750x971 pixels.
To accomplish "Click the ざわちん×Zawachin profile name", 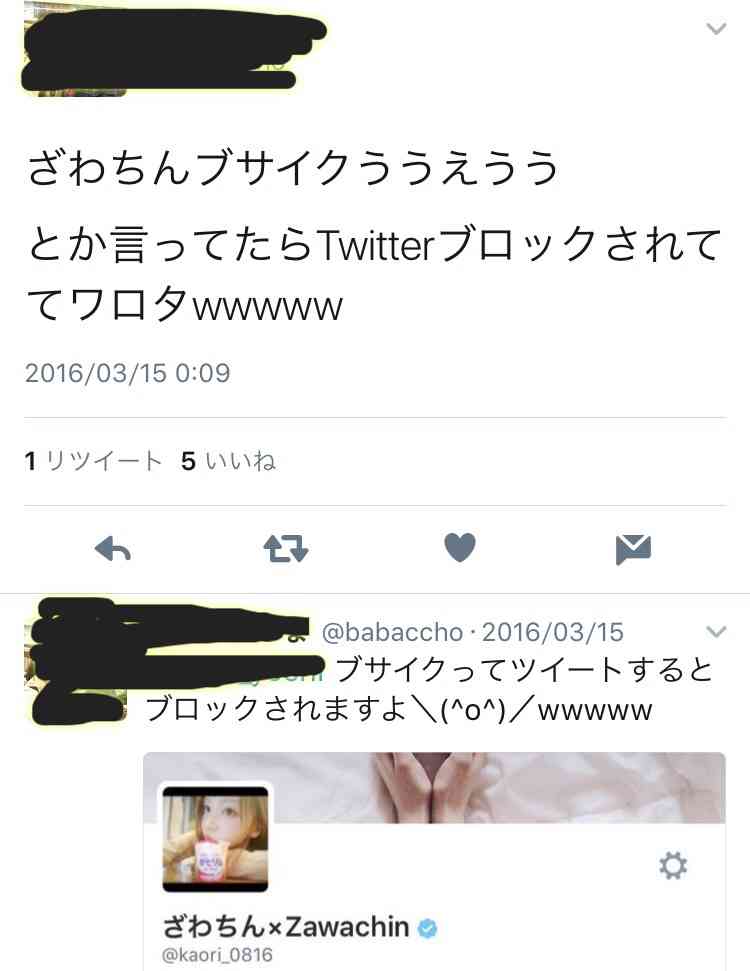I will click(286, 927).
